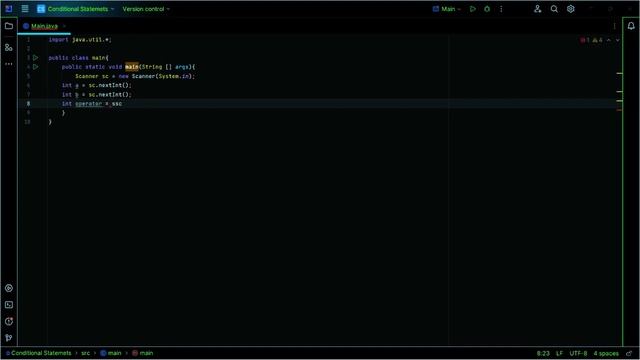
Task: Click the IntelliJ IDEA logo icon
Action: point(9,9)
